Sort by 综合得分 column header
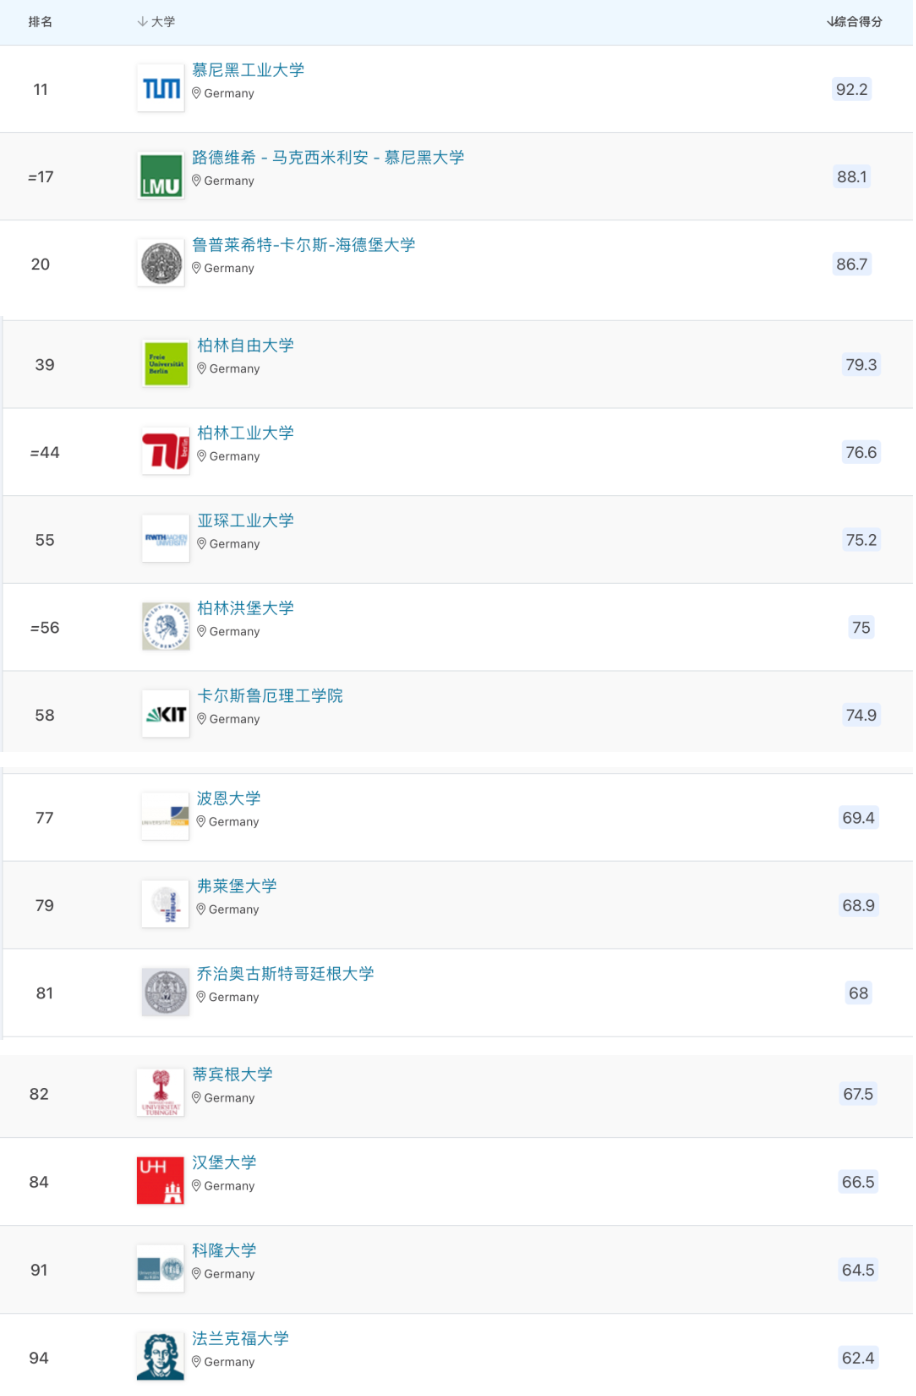 [855, 22]
